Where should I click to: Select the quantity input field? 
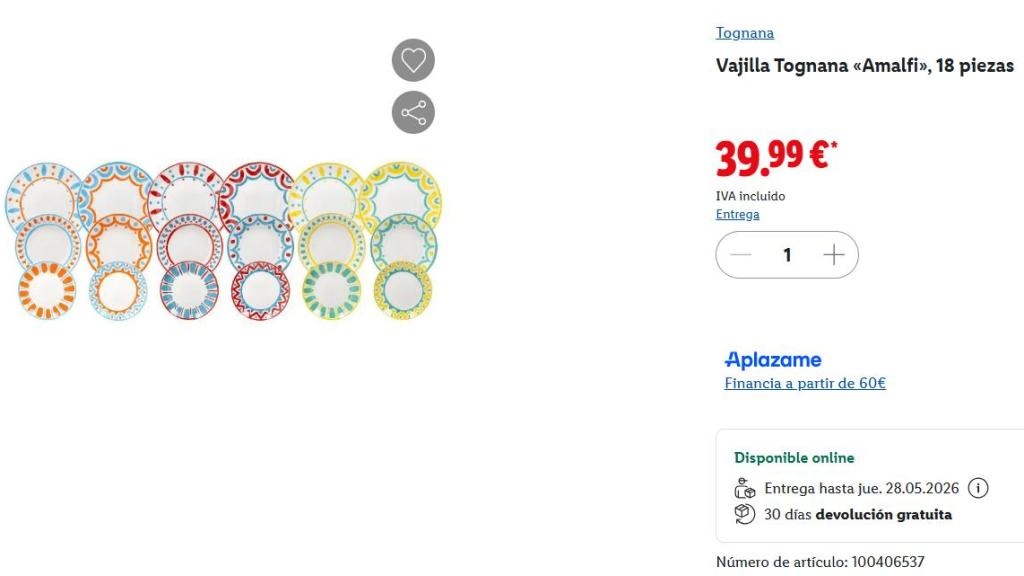click(x=787, y=255)
